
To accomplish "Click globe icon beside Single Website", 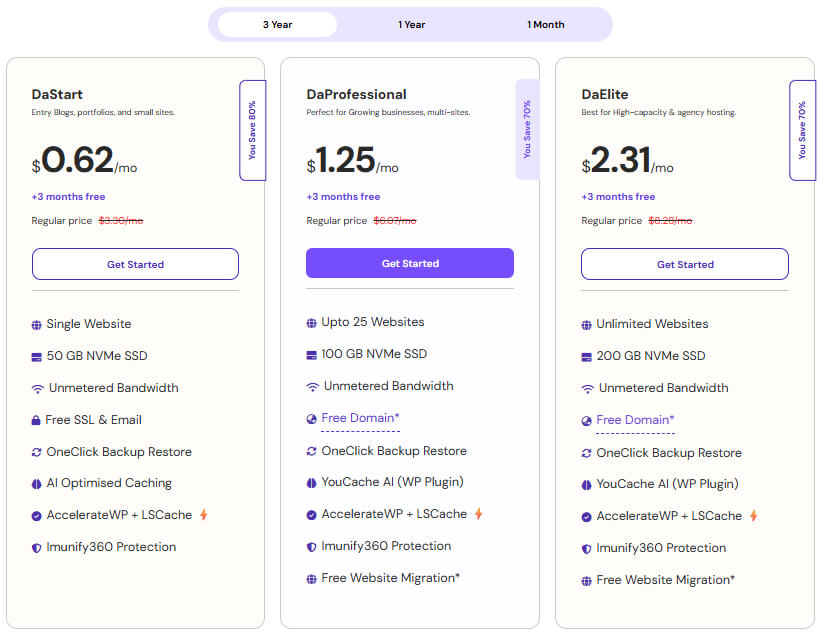I will tap(37, 325).
